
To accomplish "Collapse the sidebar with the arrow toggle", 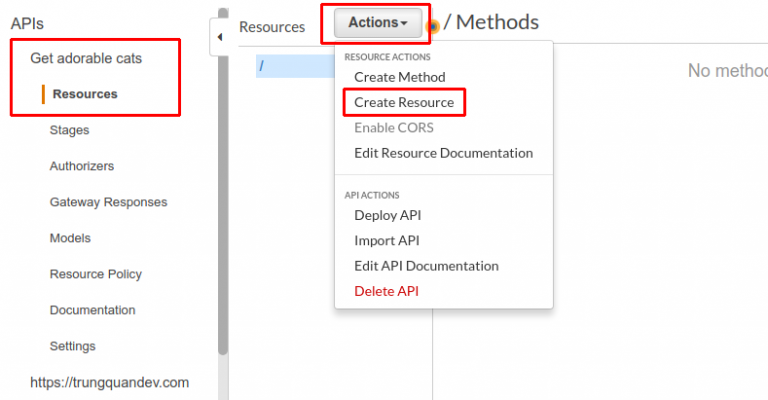I will click(x=219, y=38).
